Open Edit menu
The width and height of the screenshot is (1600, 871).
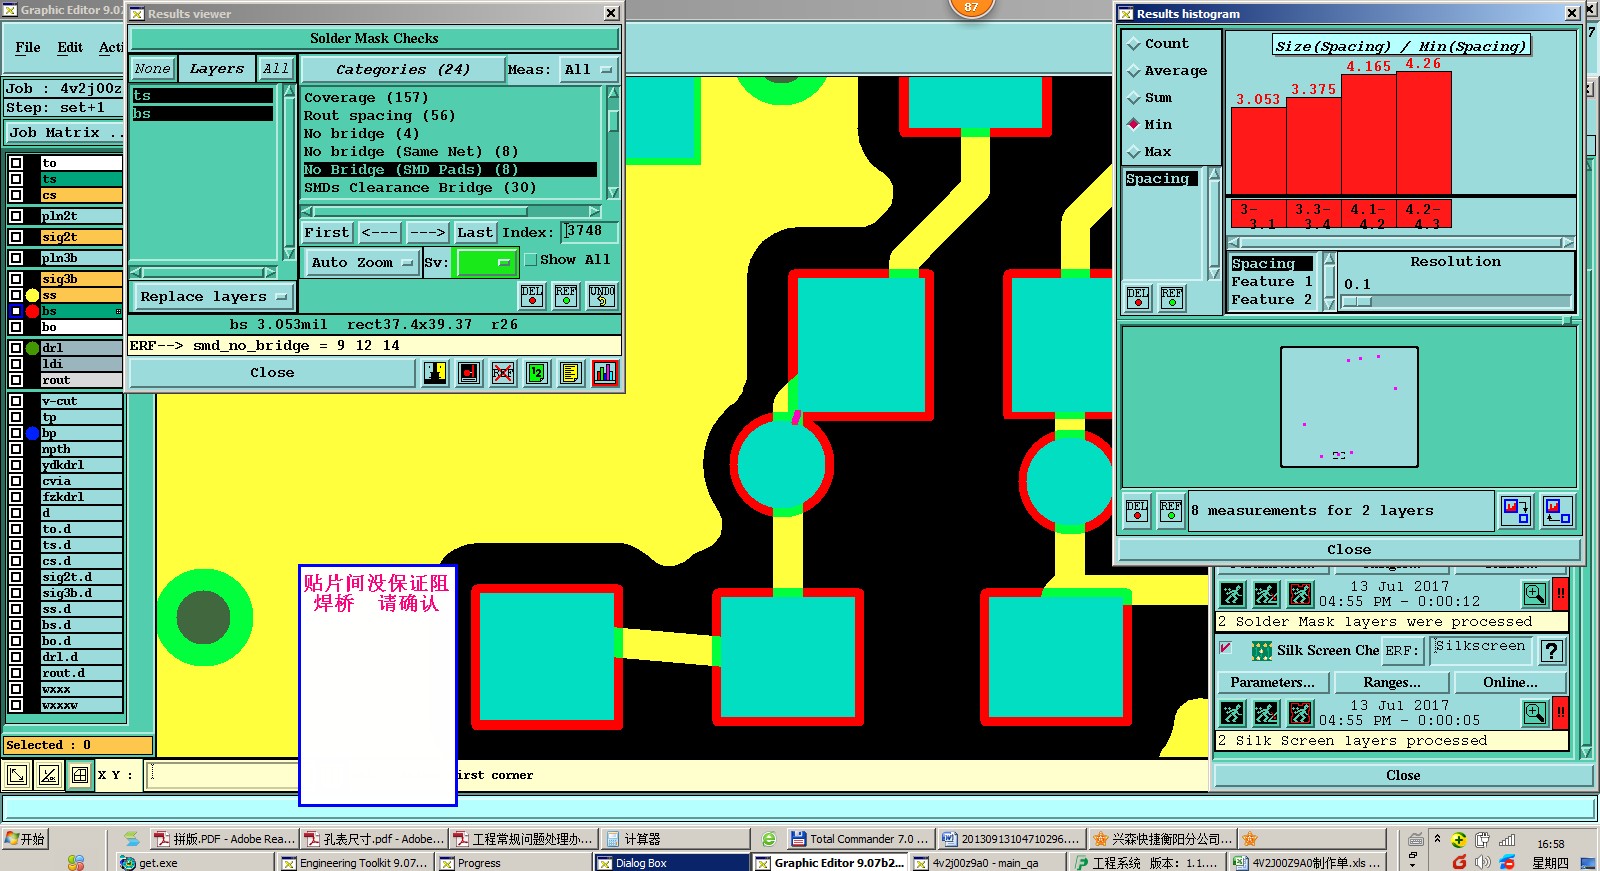click(70, 47)
